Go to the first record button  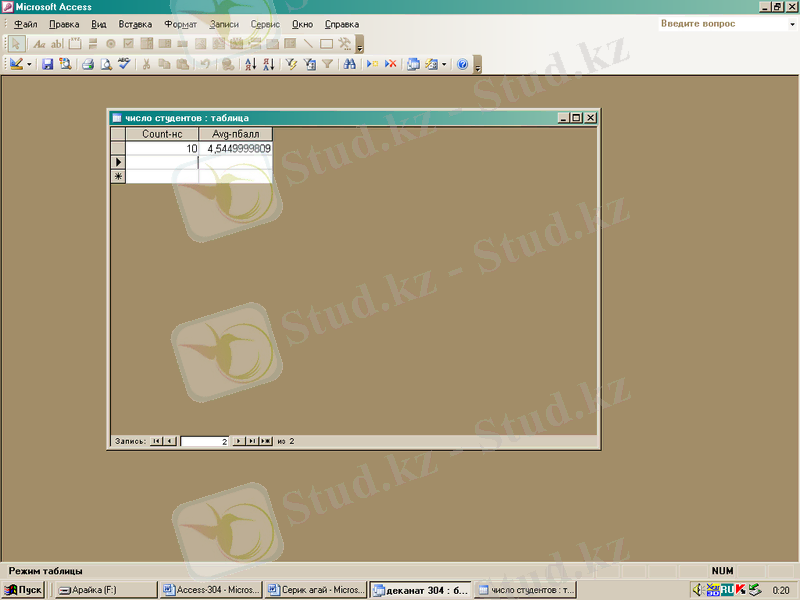156,441
